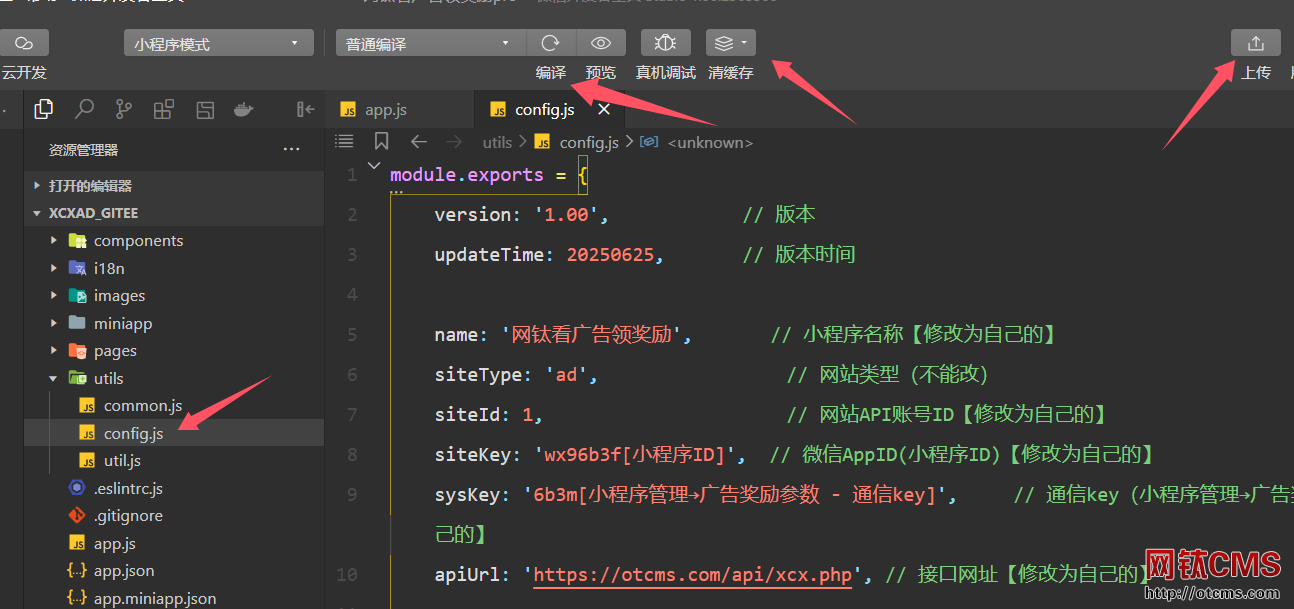
Task: Open the 小程序模式 mode dropdown
Action: point(217,44)
